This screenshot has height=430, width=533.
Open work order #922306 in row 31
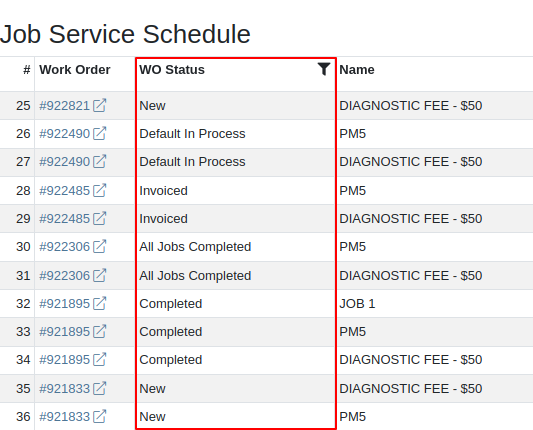64,276
